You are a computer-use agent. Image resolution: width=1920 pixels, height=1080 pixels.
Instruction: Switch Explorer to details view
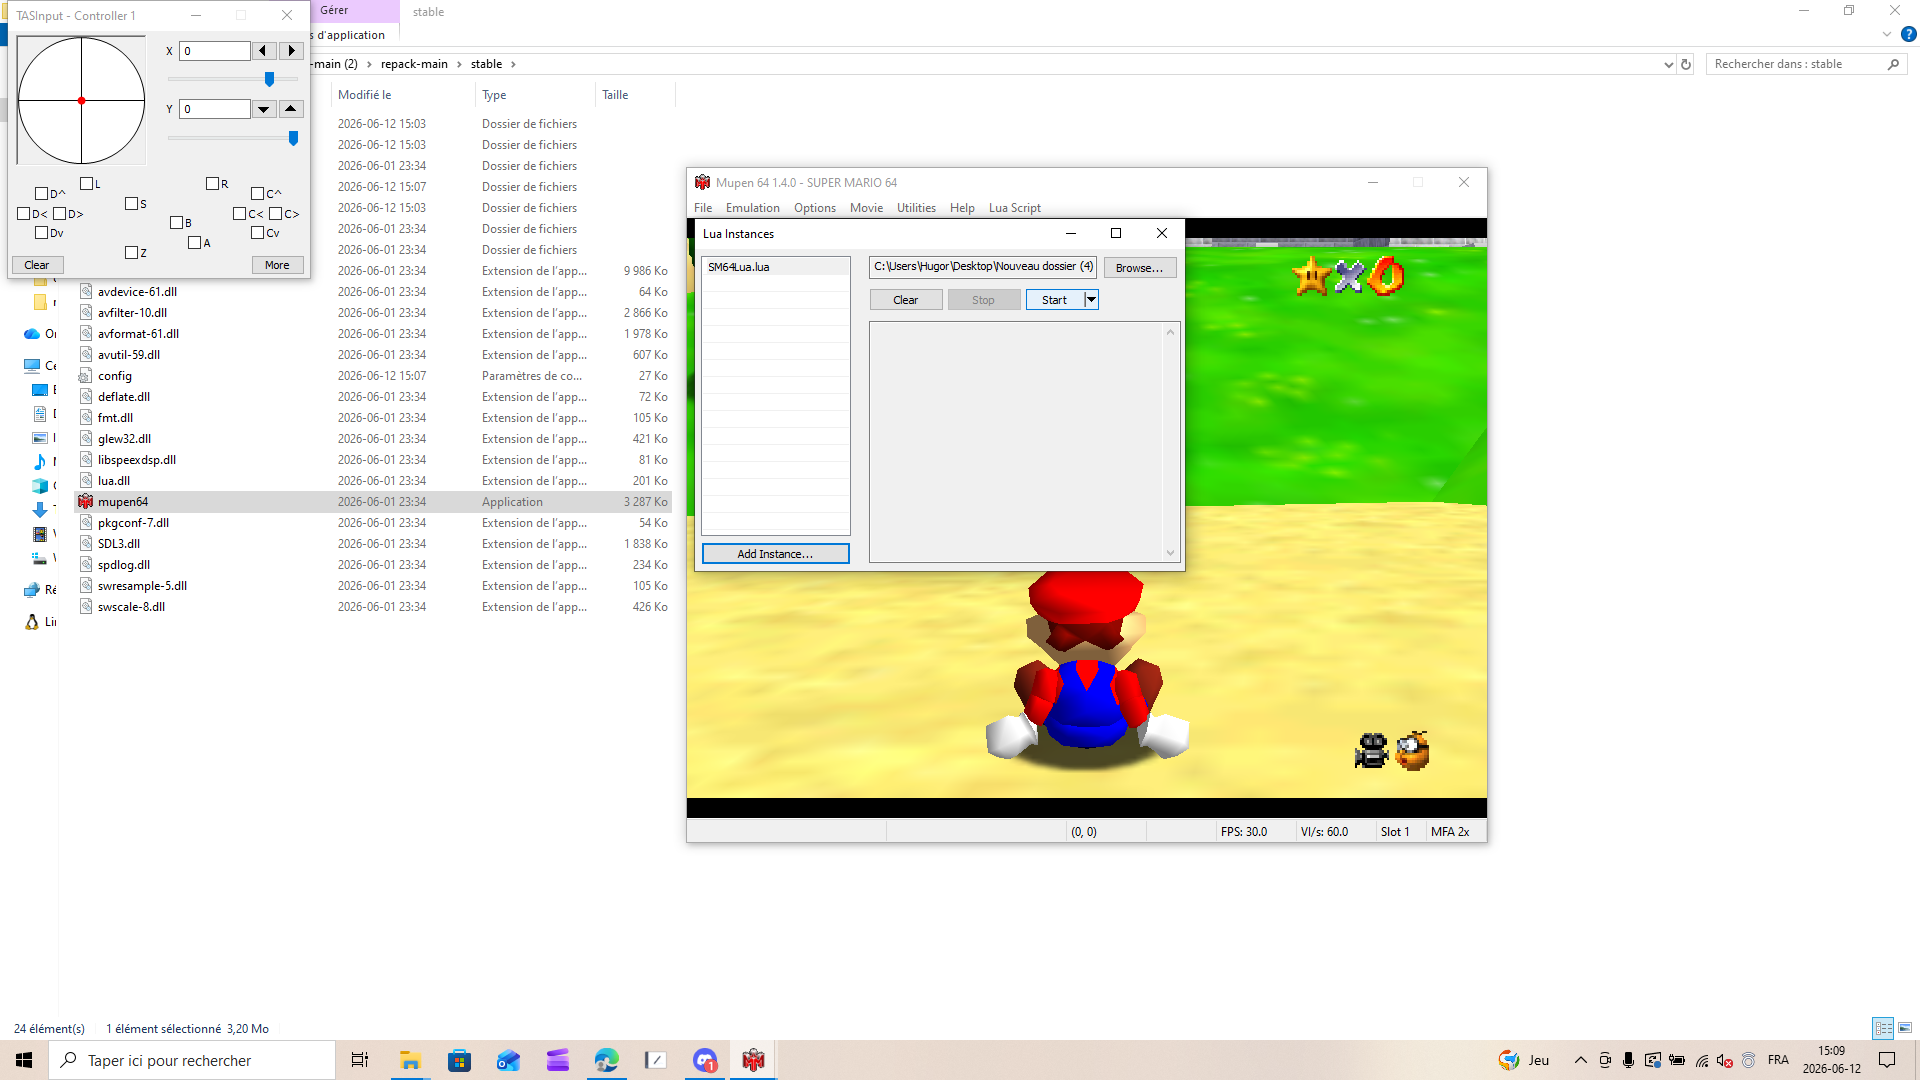click(x=1883, y=1028)
